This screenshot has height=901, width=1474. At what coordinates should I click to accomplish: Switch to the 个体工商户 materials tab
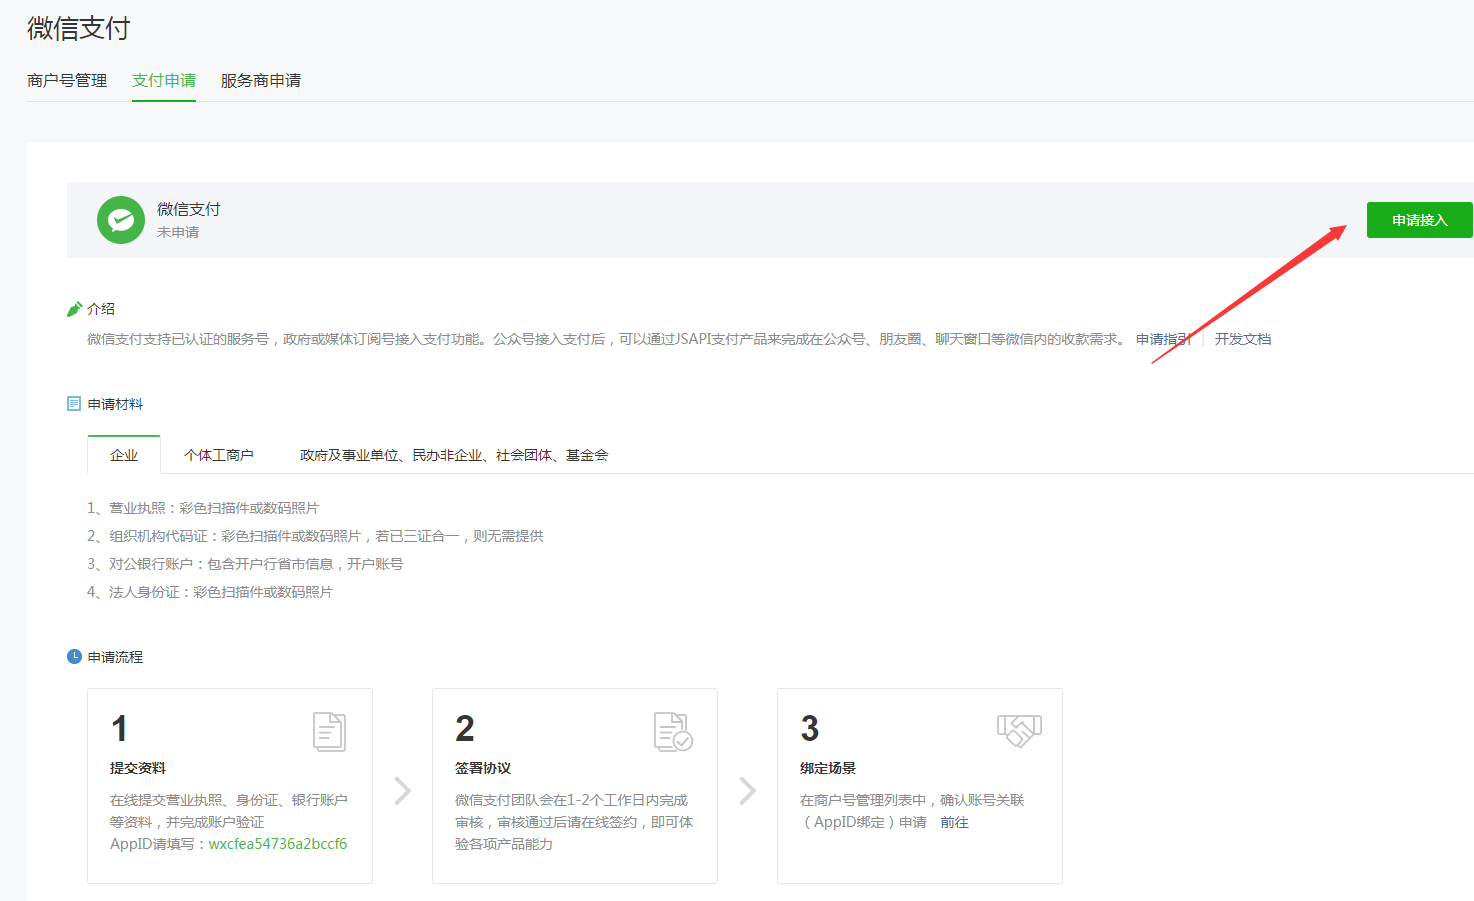click(x=219, y=455)
